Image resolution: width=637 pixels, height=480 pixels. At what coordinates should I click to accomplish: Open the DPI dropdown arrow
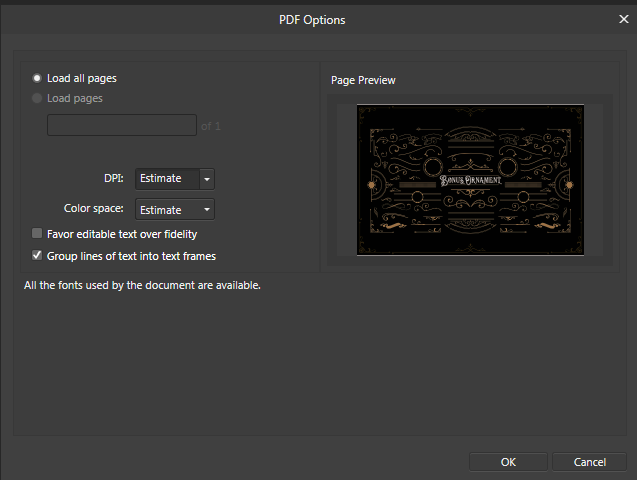tap(207, 179)
